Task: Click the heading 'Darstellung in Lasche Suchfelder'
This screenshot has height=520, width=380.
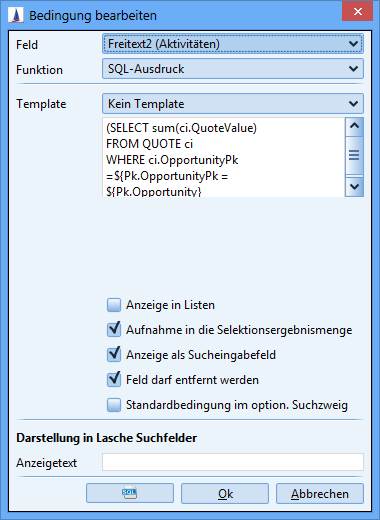Action: (107, 438)
